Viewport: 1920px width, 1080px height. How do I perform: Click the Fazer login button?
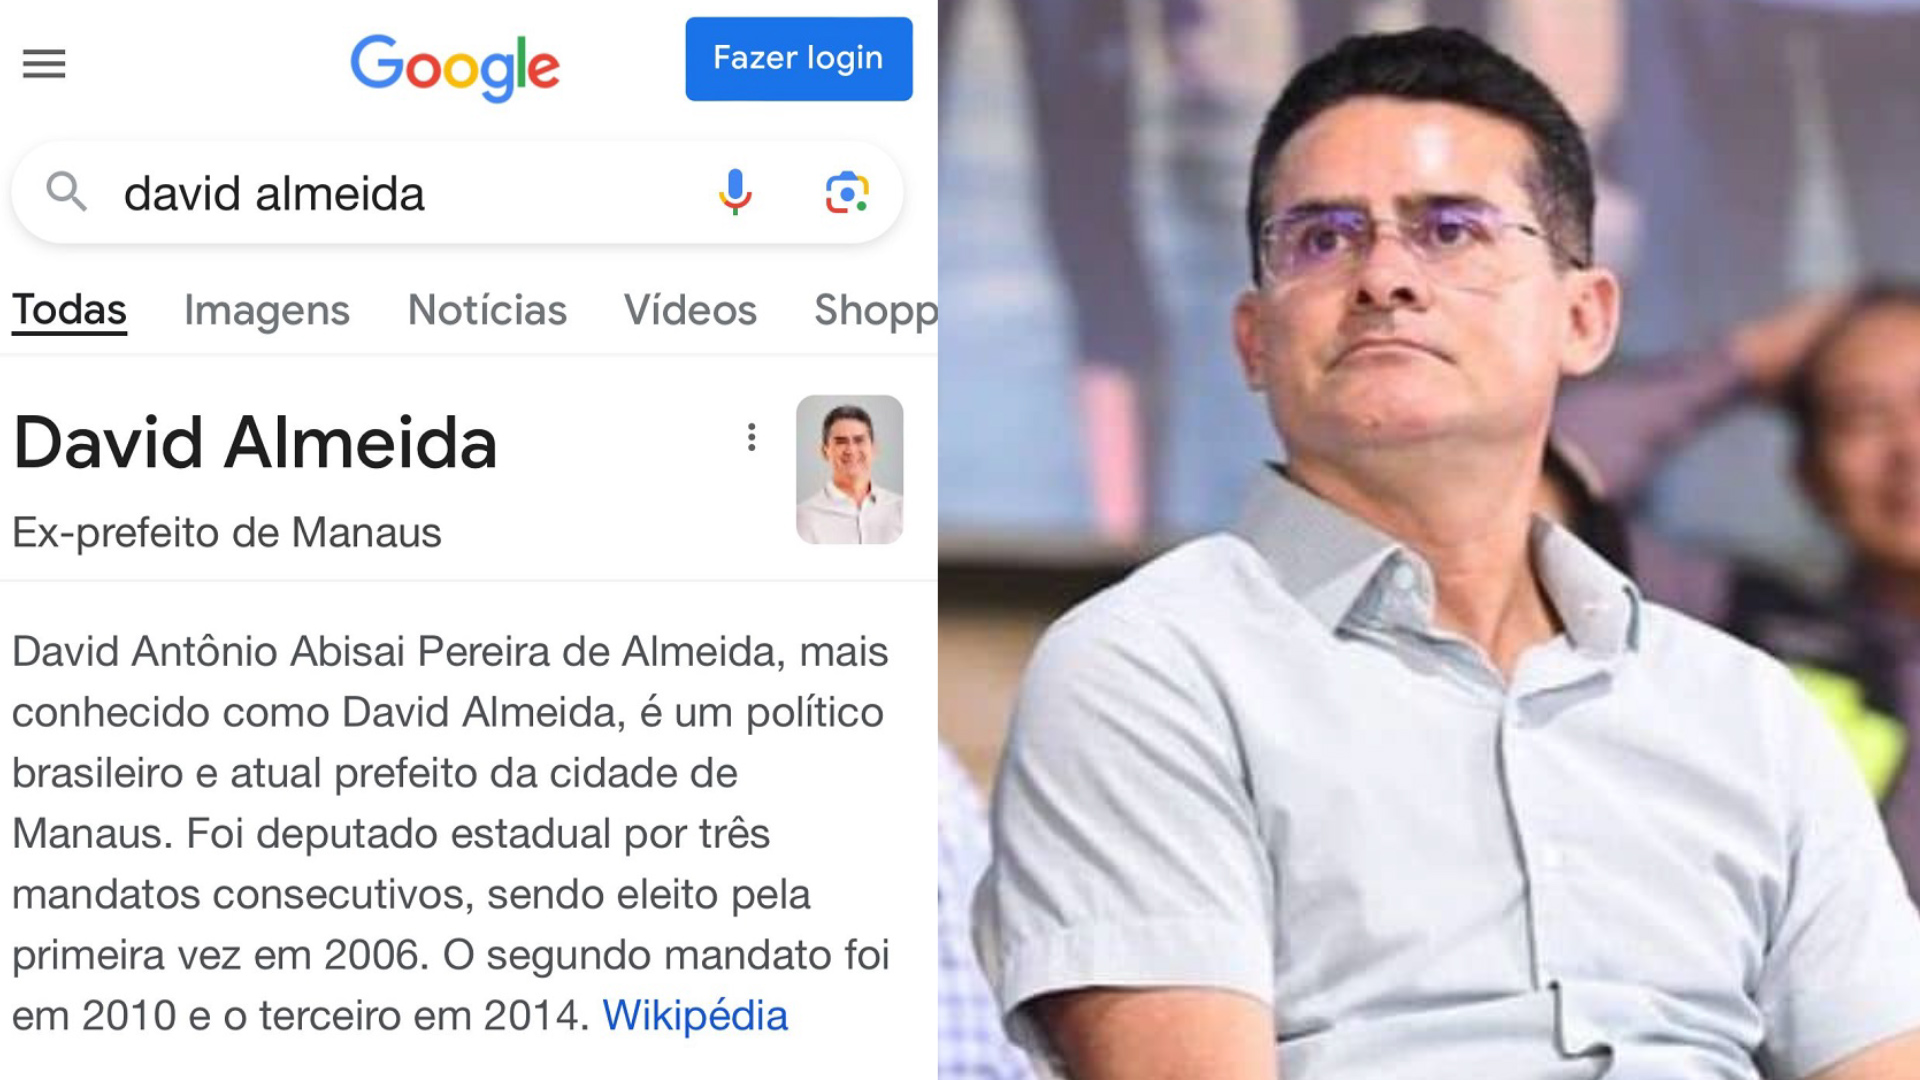798,59
